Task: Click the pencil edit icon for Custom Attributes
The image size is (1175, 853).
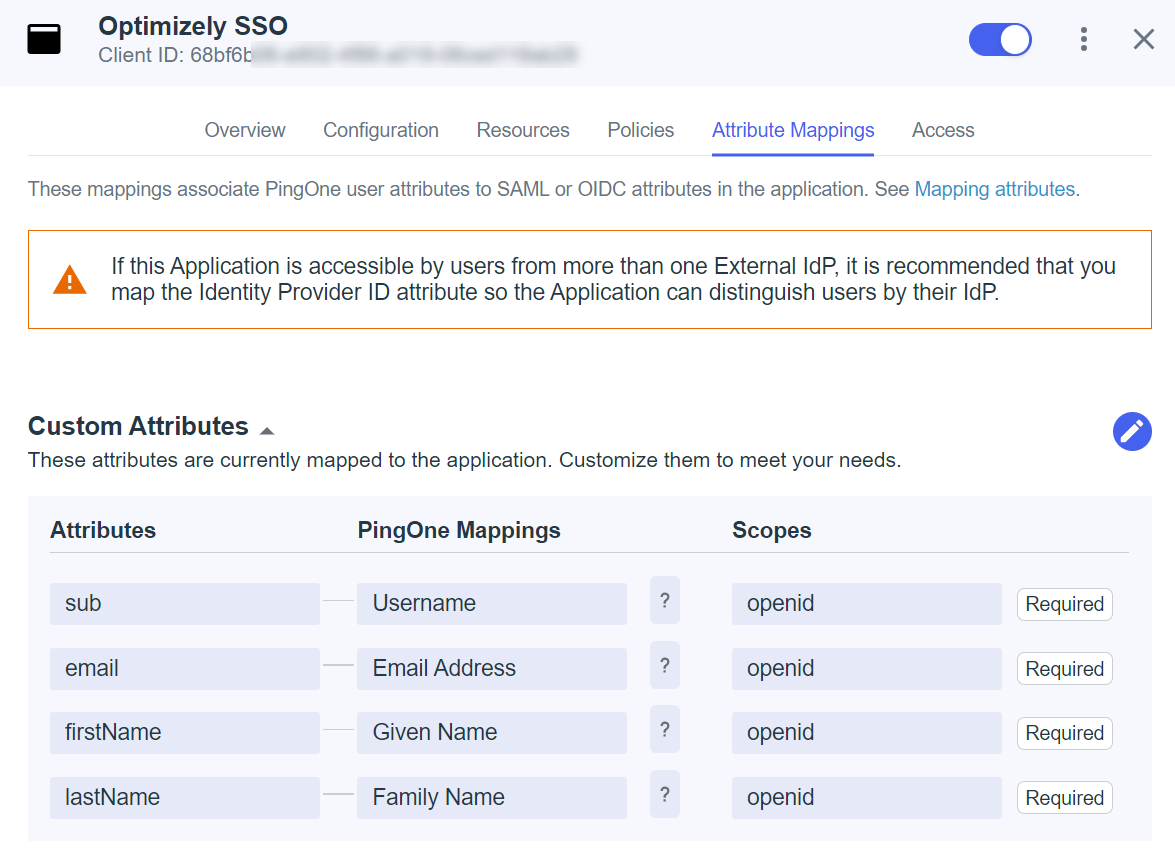Action: [1132, 431]
